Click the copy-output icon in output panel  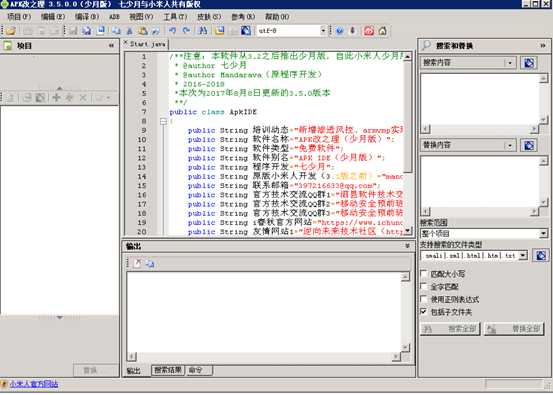pos(150,263)
